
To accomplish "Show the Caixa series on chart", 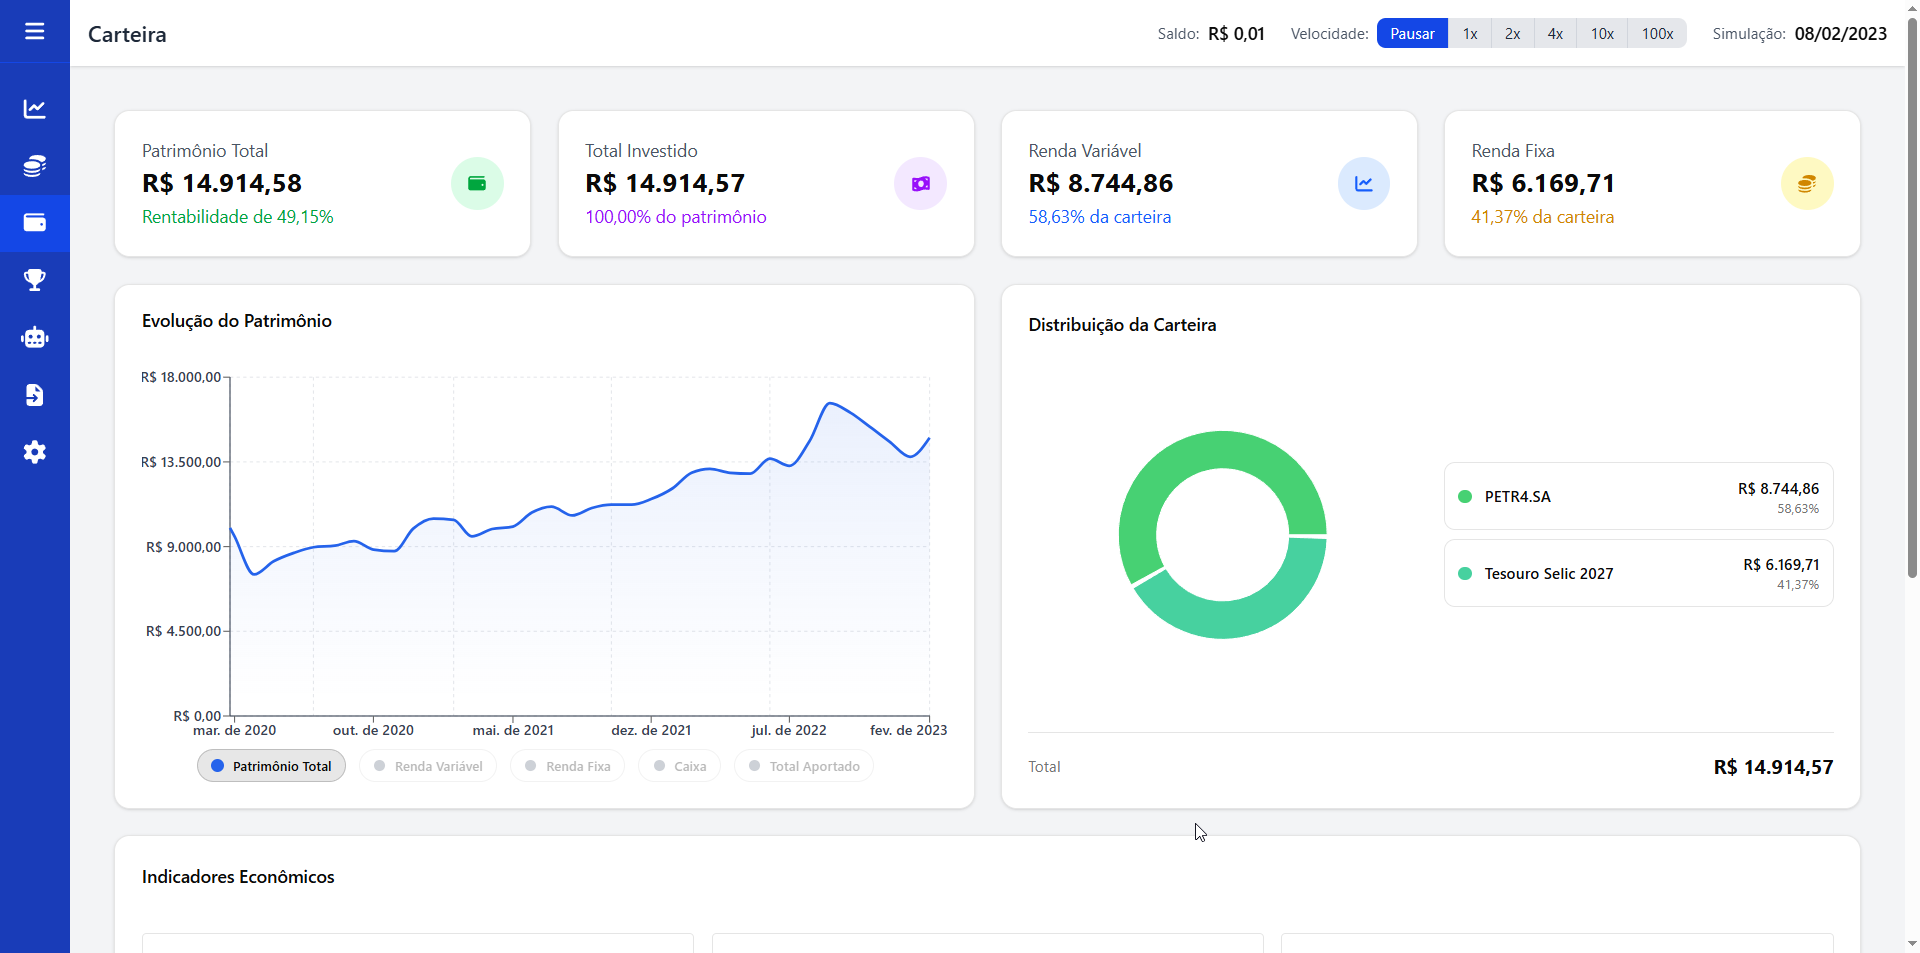I will (x=679, y=766).
